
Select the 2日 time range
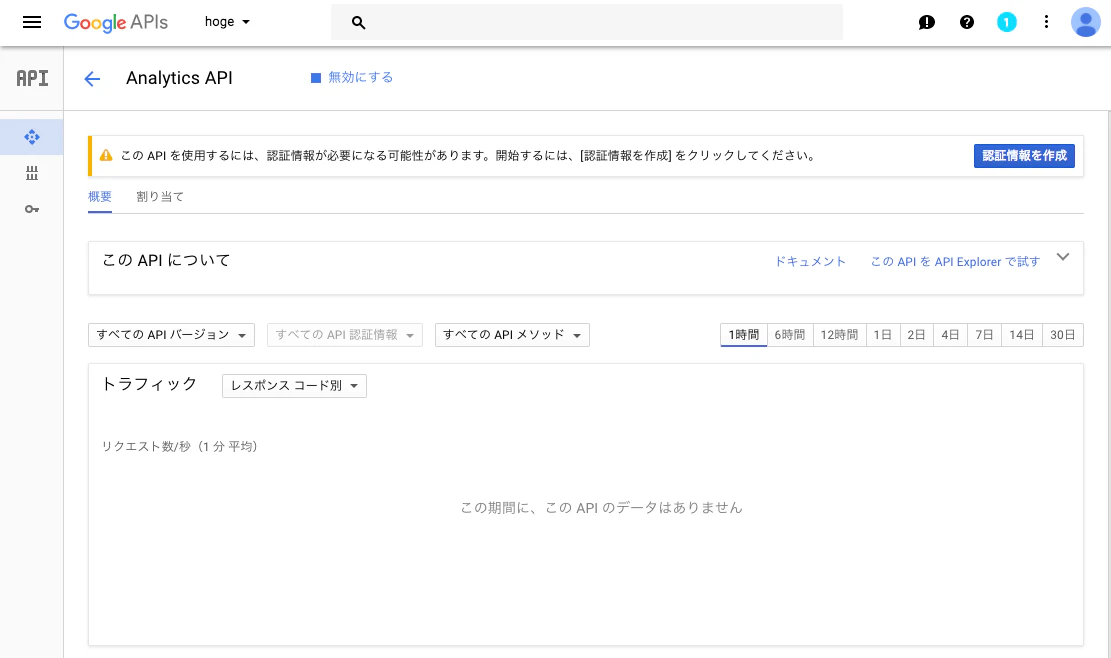916,335
